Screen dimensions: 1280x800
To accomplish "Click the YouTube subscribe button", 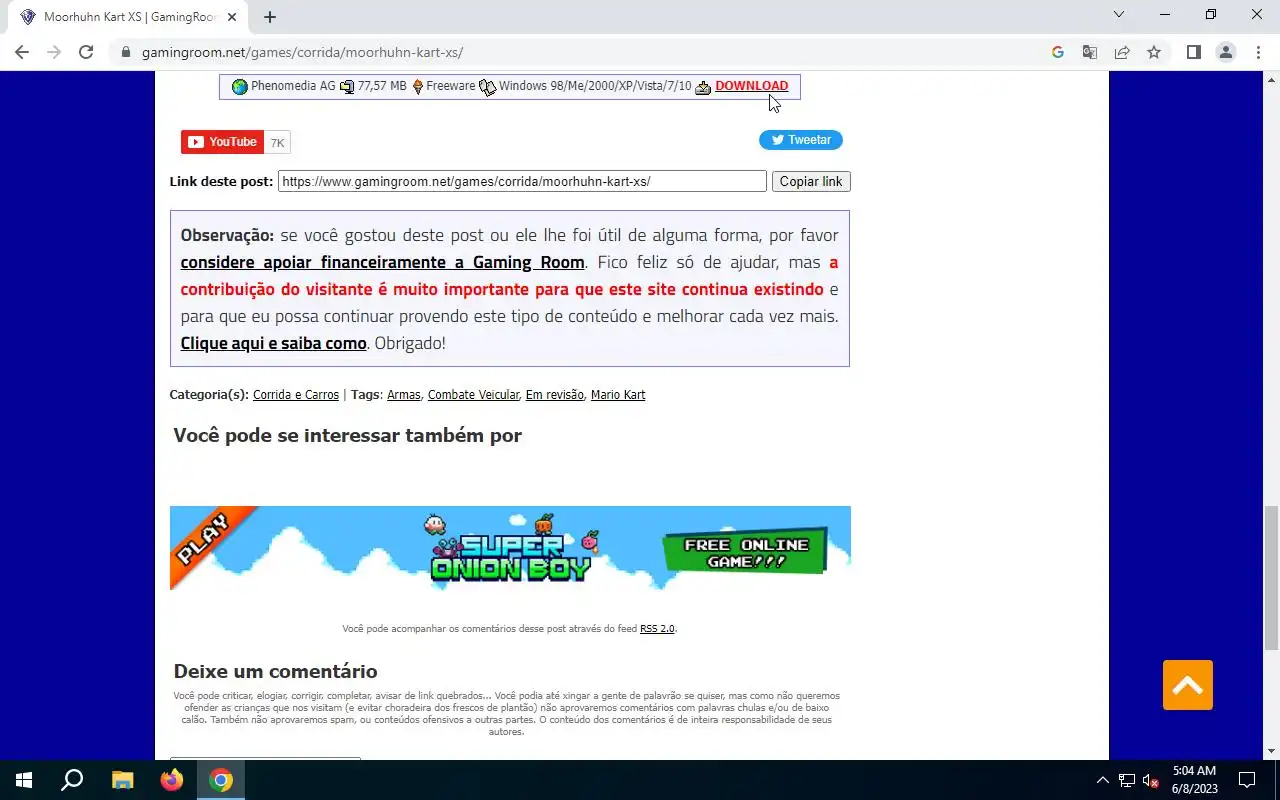I will (x=222, y=142).
